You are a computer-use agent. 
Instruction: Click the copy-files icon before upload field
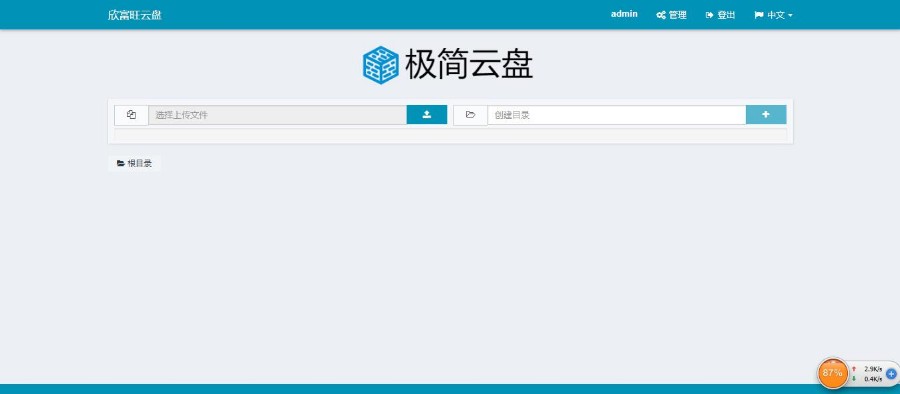coord(131,114)
